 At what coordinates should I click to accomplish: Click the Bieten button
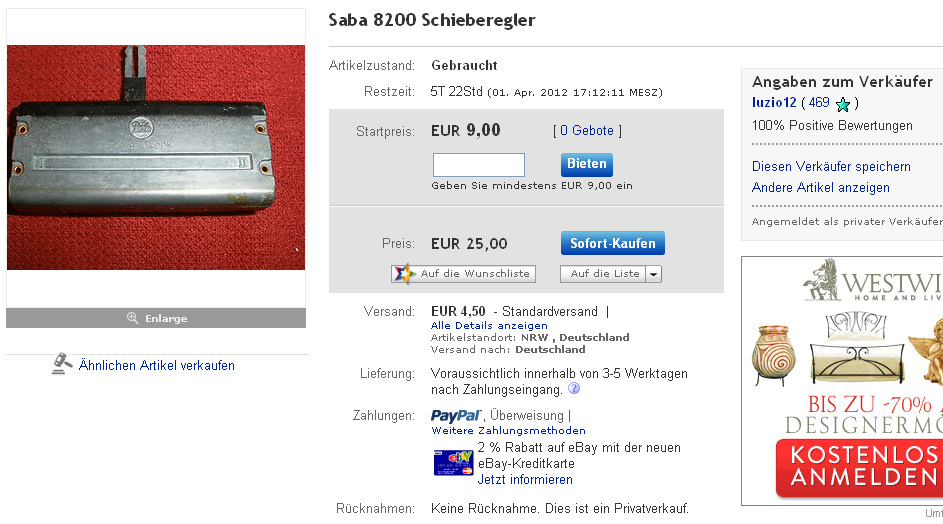pos(586,164)
